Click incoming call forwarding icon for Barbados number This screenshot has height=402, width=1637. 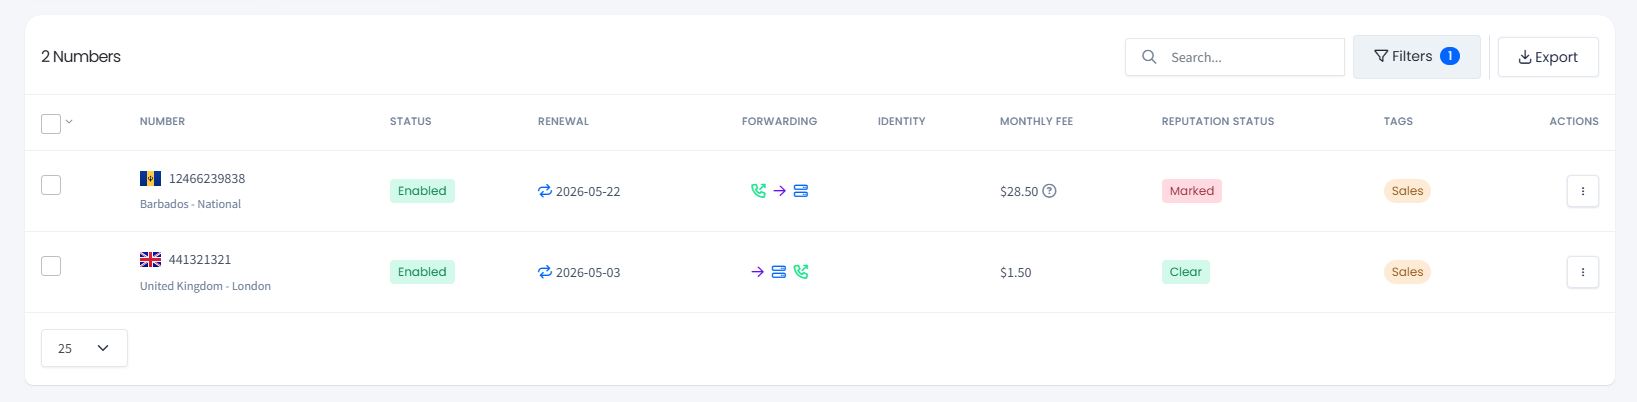[x=759, y=191]
